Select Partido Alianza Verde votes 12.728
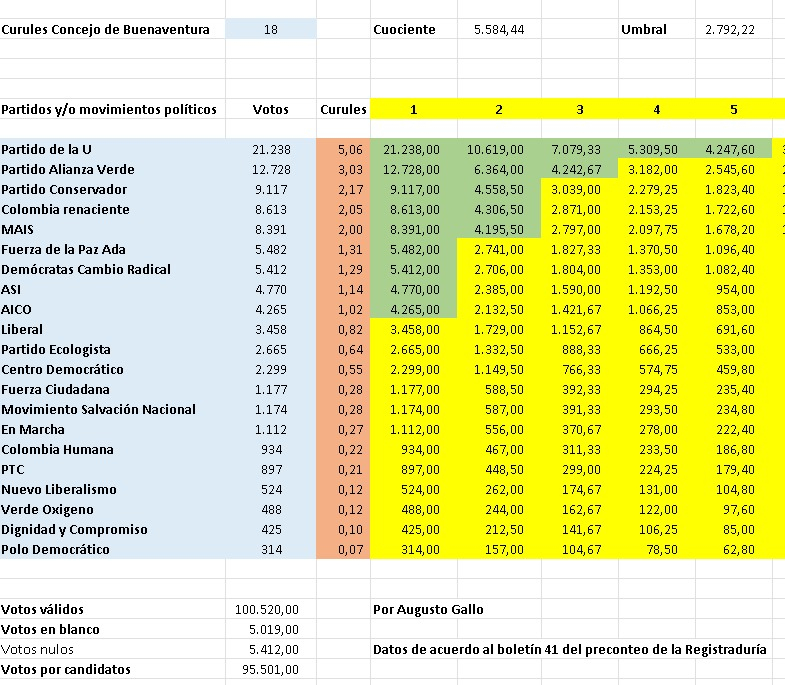Image resolution: width=785 pixels, height=685 pixels. [x=271, y=169]
